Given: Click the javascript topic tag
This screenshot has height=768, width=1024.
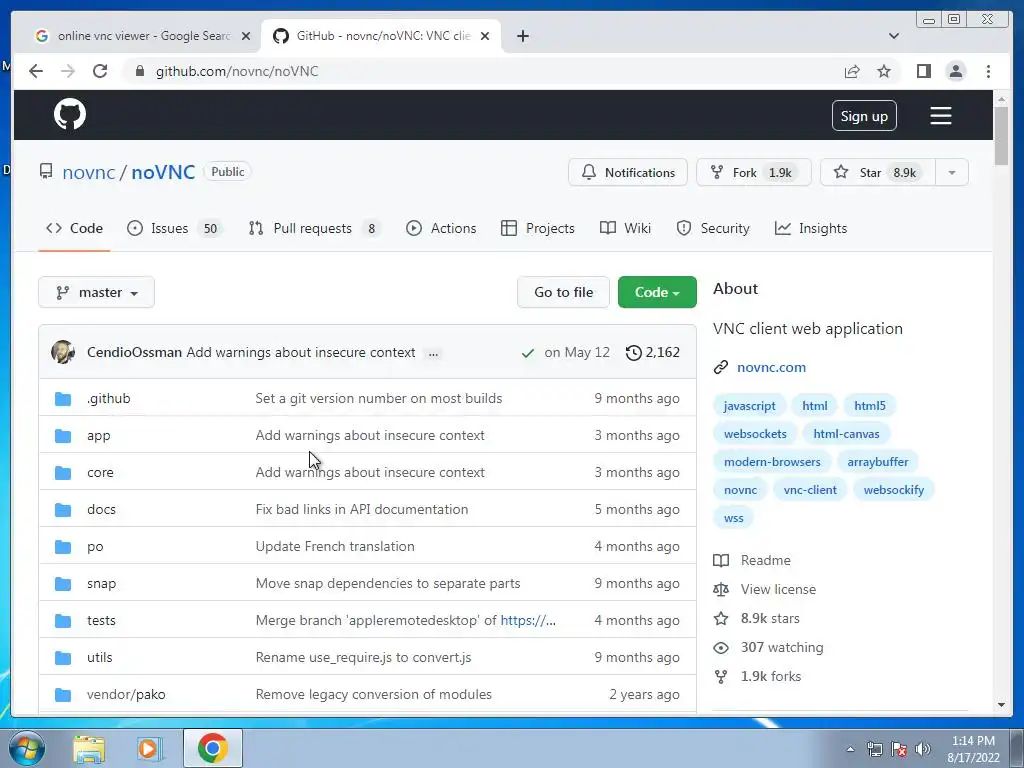Looking at the screenshot, I should pos(750,406).
